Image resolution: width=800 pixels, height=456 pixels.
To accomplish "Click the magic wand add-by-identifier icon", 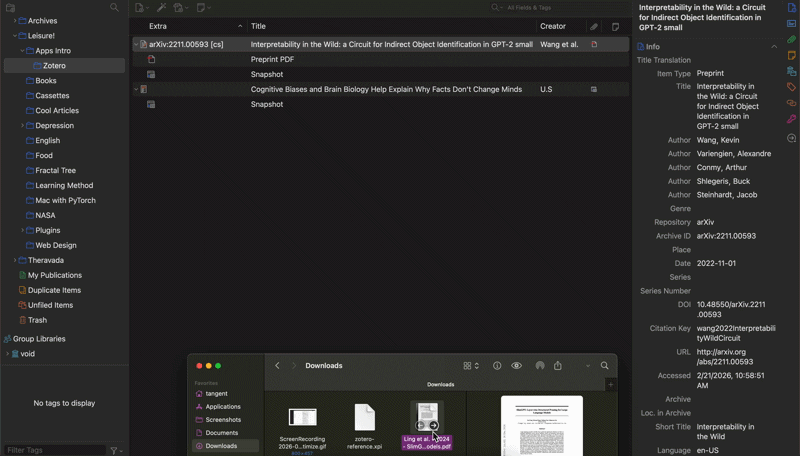I will [162, 8].
